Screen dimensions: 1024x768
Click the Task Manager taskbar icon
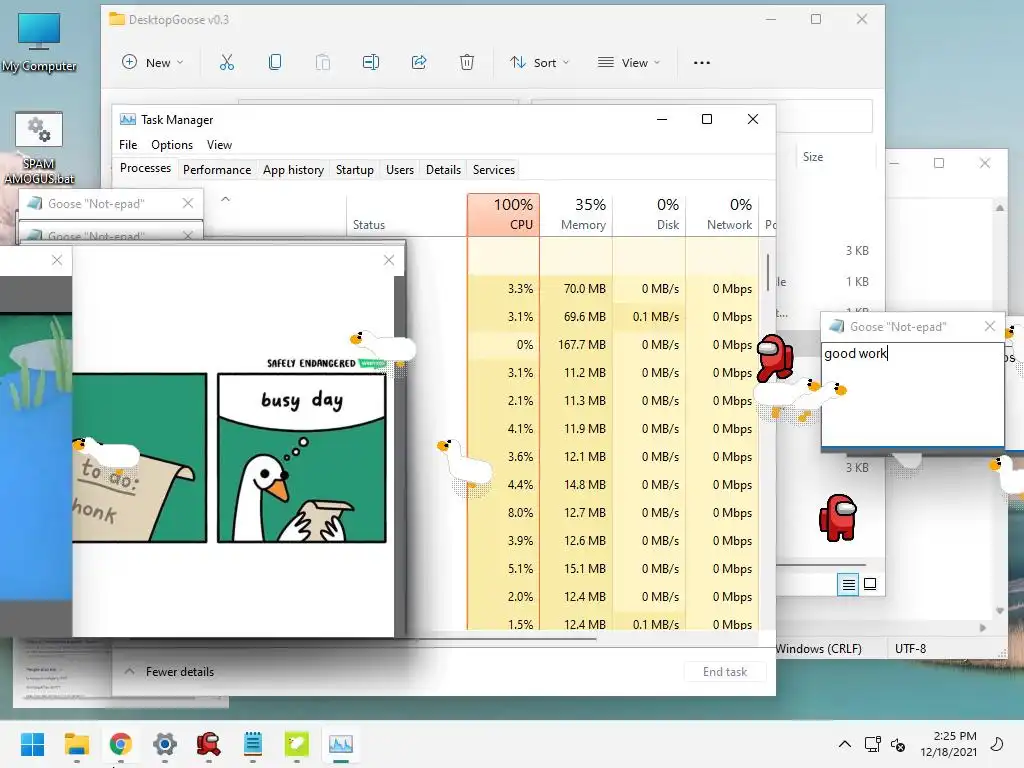click(341, 744)
